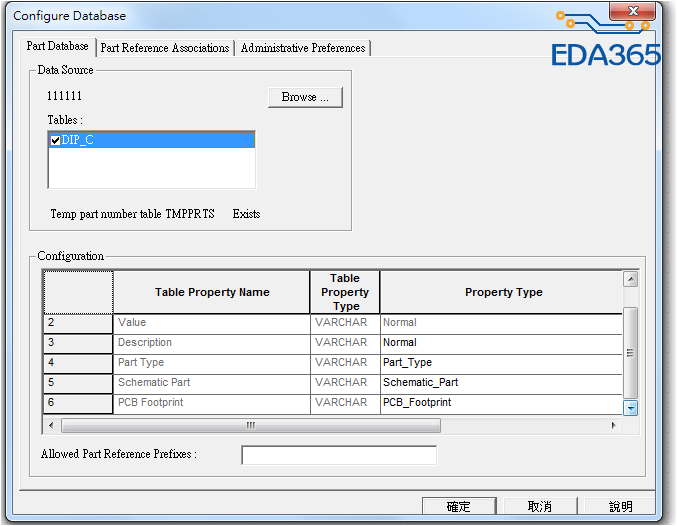Click the horizontal scrollbar thumb
Viewport: 677px width, 526px height.
point(251,425)
